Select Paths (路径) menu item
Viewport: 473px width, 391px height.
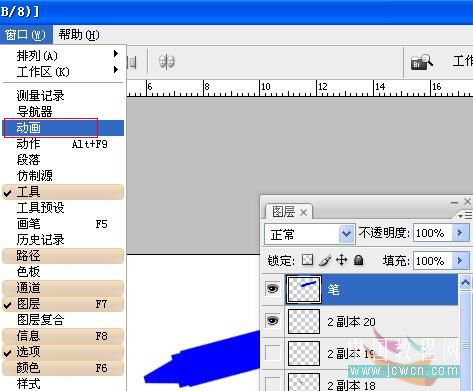point(63,256)
